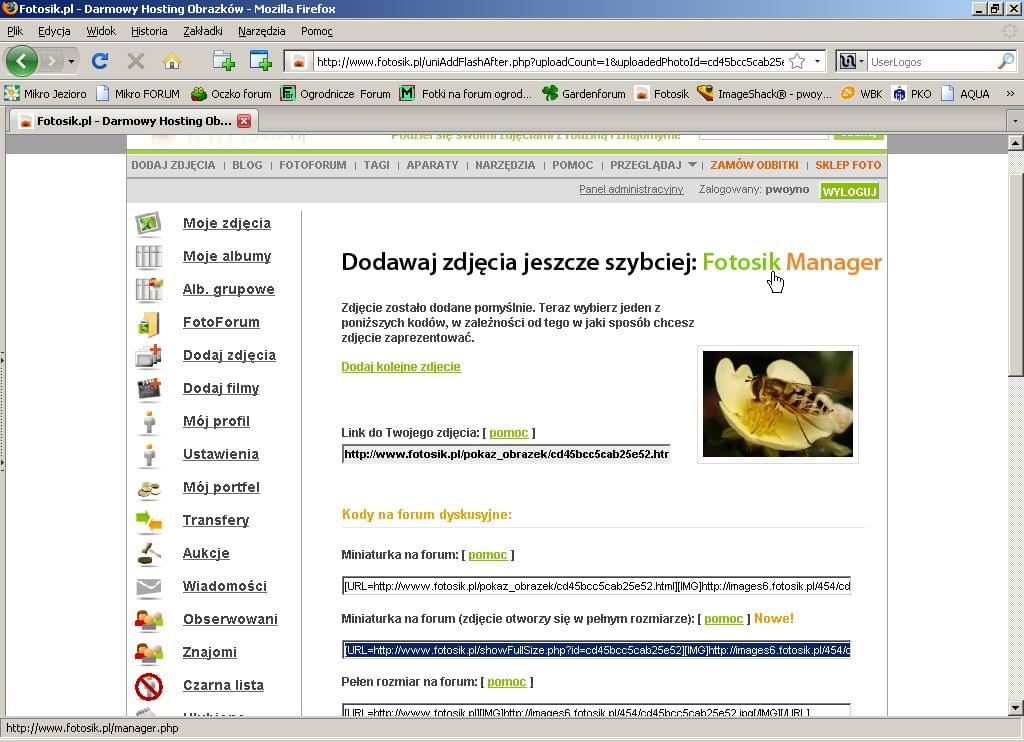The width and height of the screenshot is (1024, 742).
Task: Click the Miniaturka na forum code field
Action: 596,586
